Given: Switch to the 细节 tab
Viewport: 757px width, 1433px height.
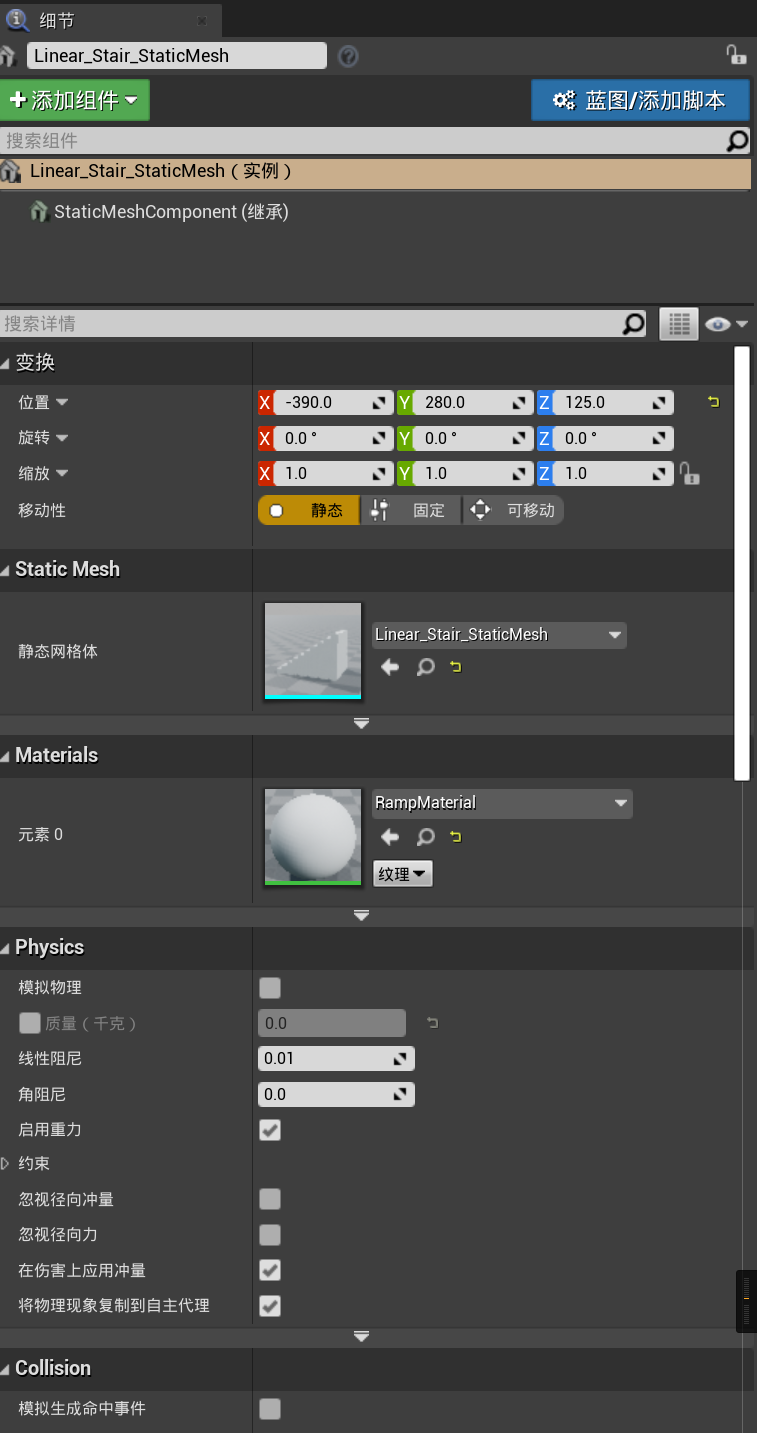Looking at the screenshot, I should click(x=110, y=20).
